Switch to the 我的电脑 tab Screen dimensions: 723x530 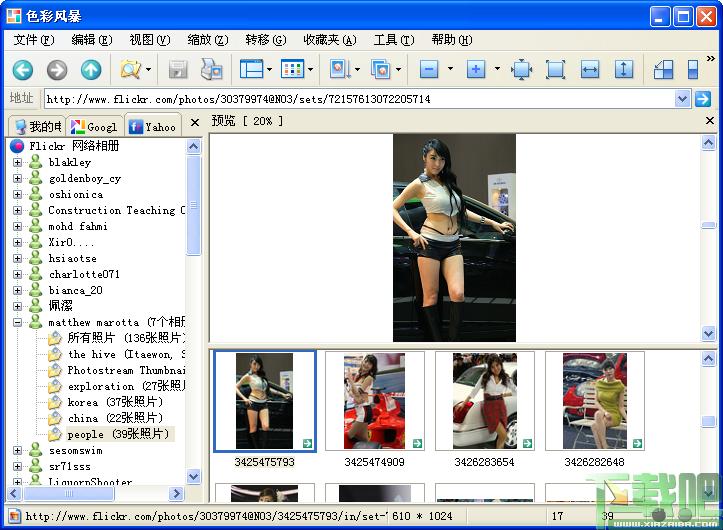[x=38, y=126]
